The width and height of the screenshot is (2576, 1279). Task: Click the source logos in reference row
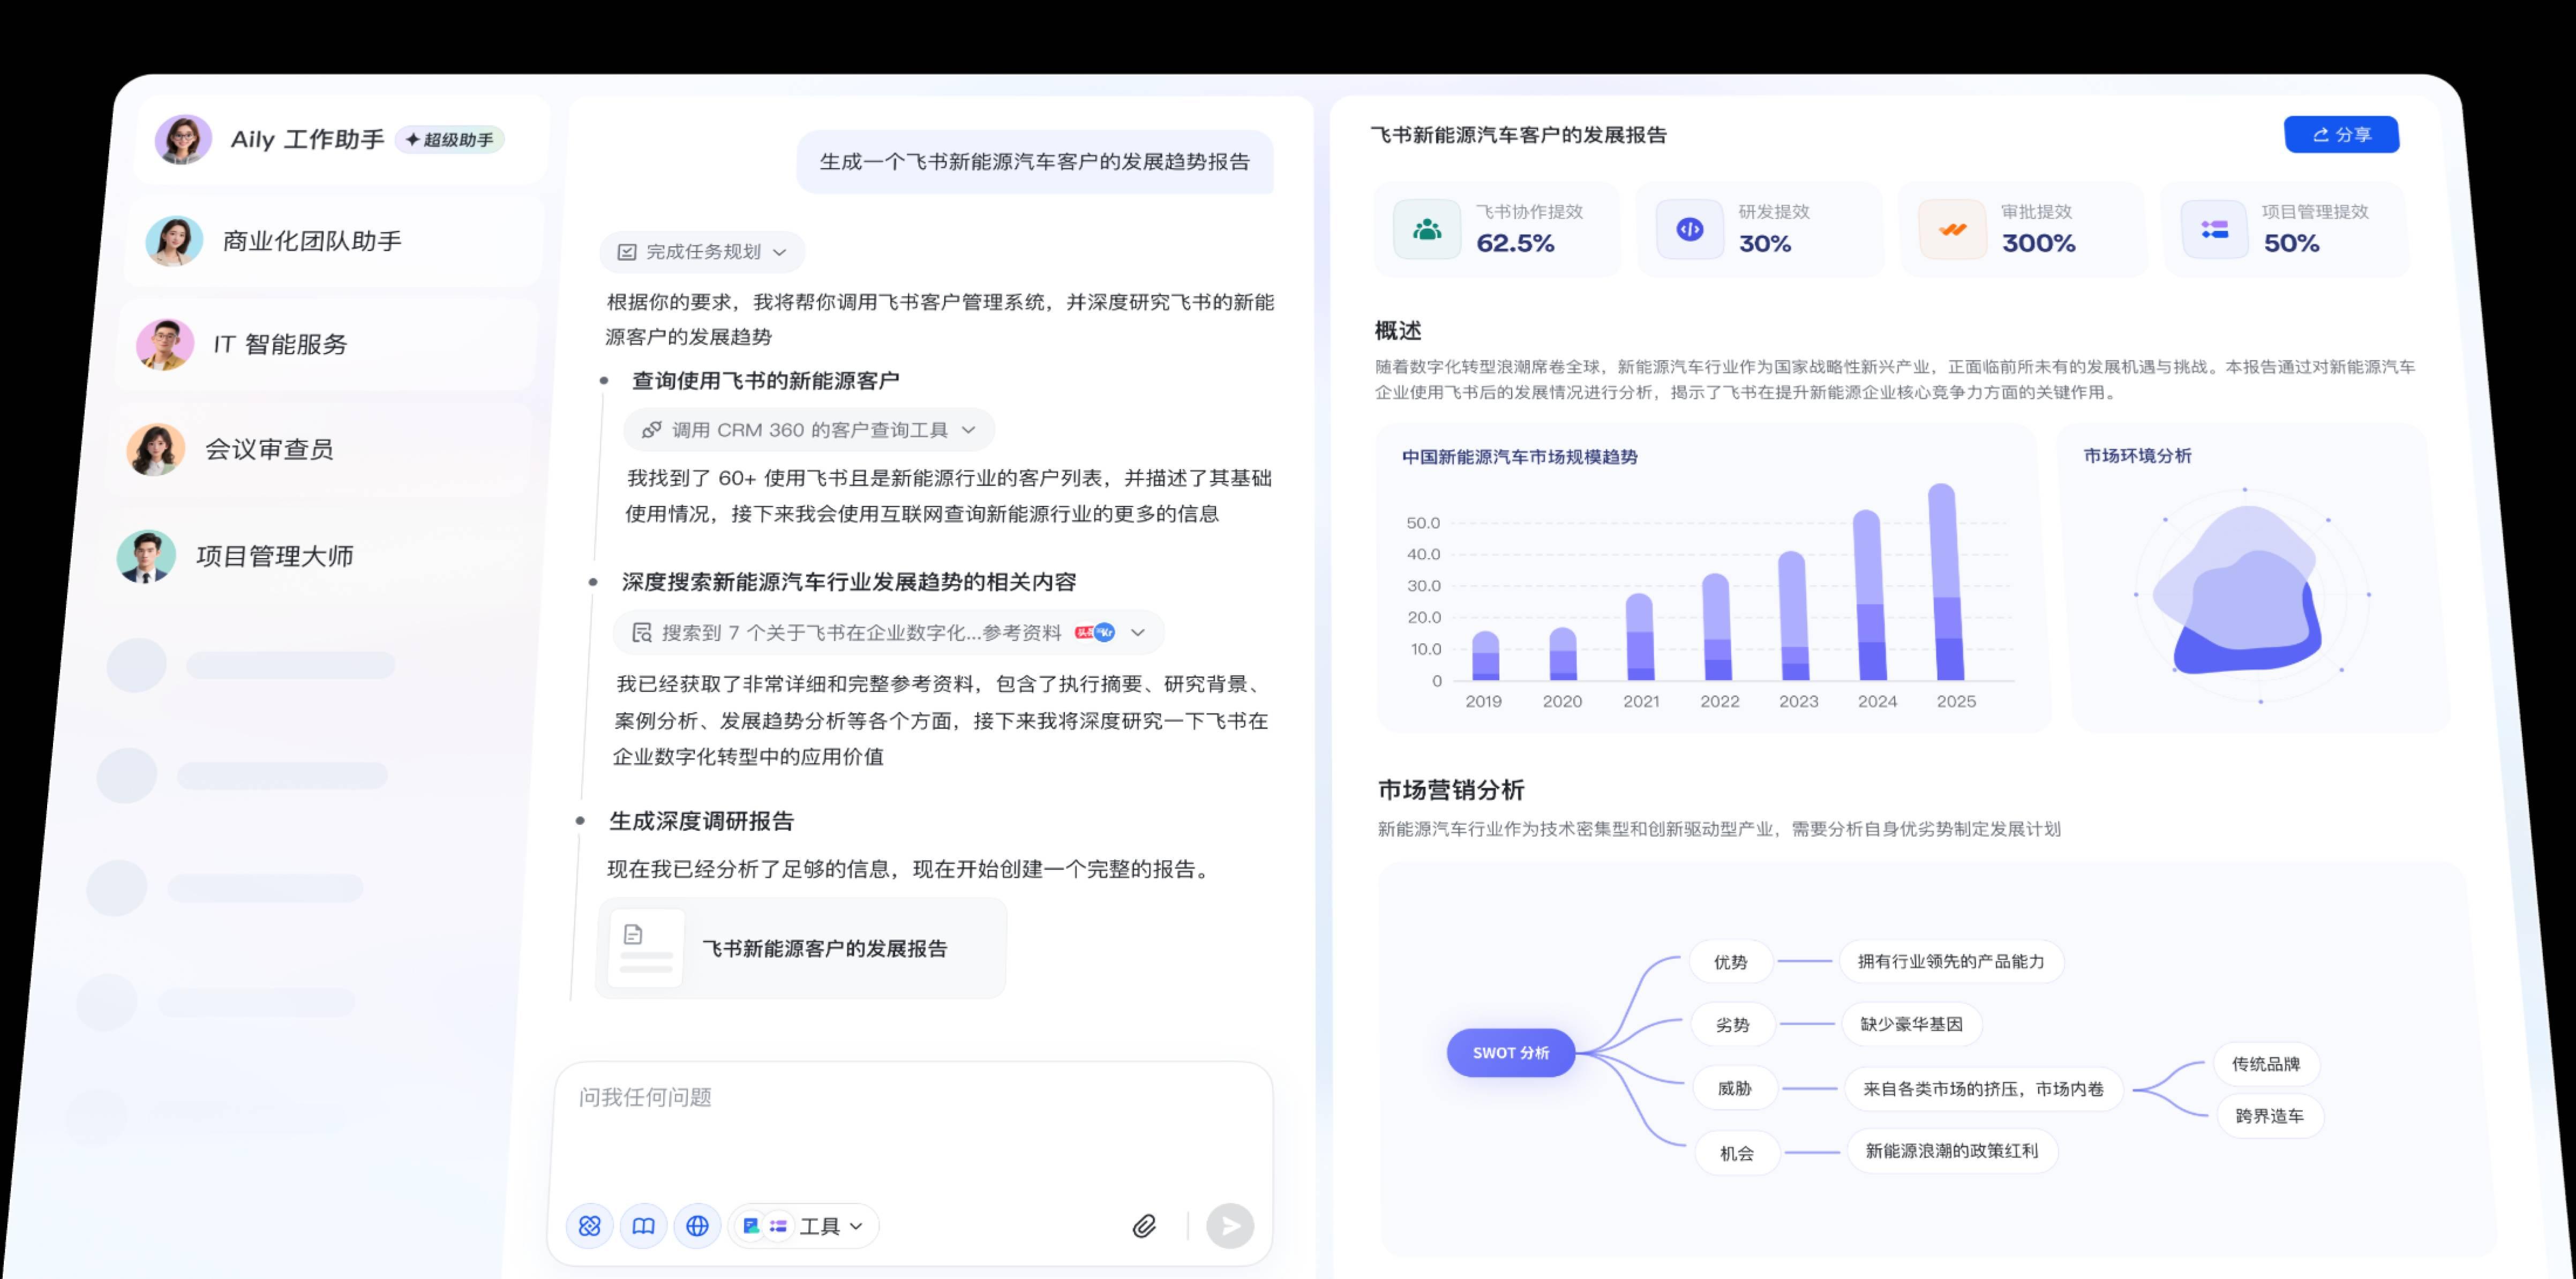point(1094,632)
